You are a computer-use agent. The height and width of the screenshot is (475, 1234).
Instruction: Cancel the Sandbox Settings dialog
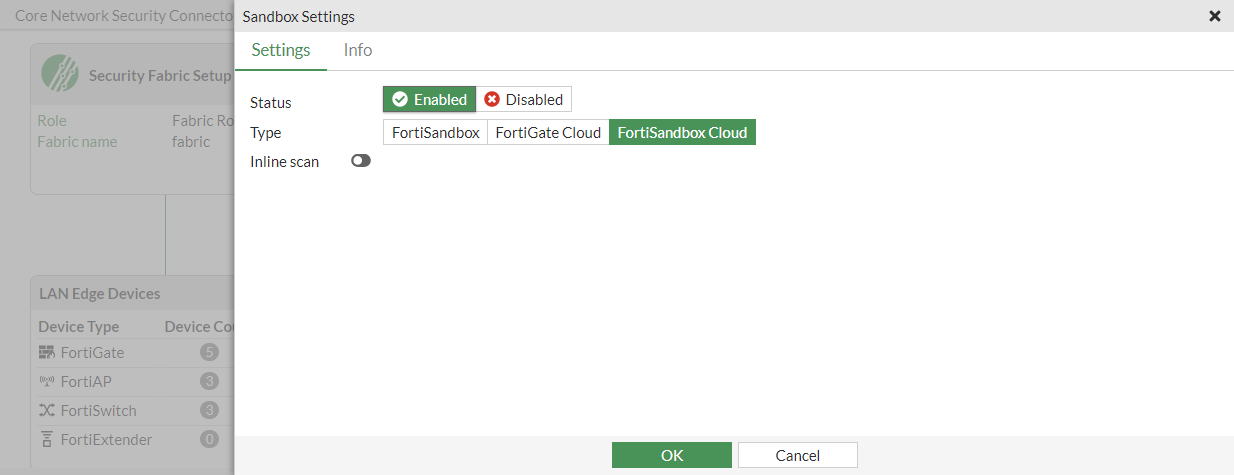point(797,455)
